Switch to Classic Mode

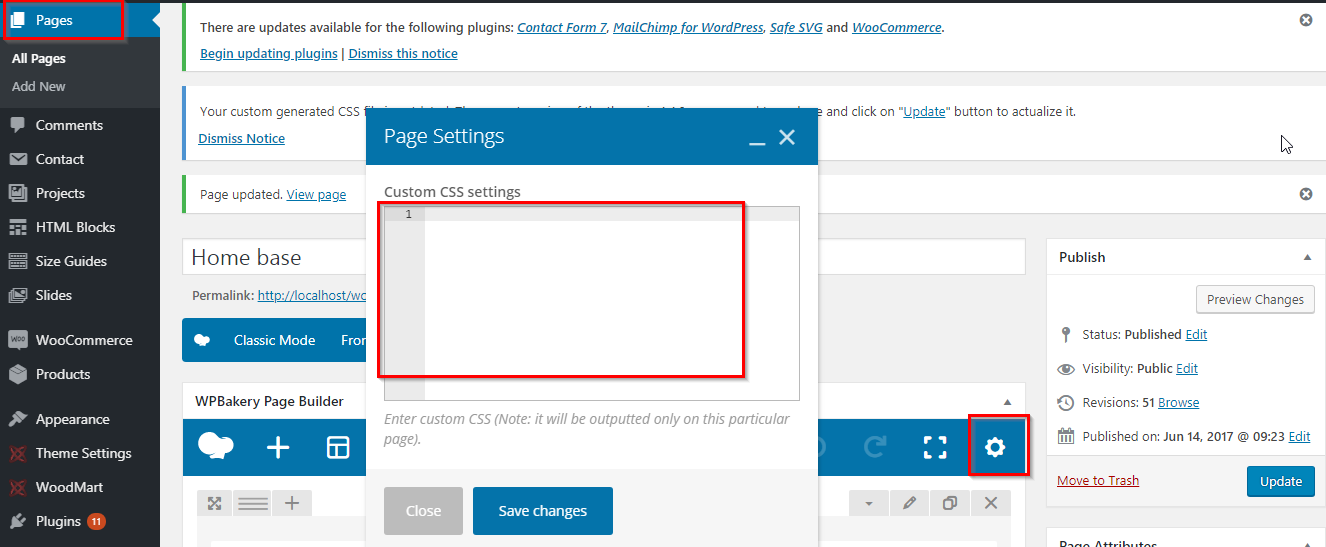tap(274, 340)
